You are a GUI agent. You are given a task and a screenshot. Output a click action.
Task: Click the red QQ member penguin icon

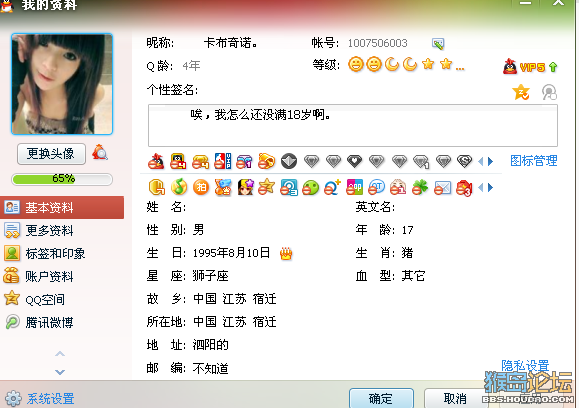(156, 161)
